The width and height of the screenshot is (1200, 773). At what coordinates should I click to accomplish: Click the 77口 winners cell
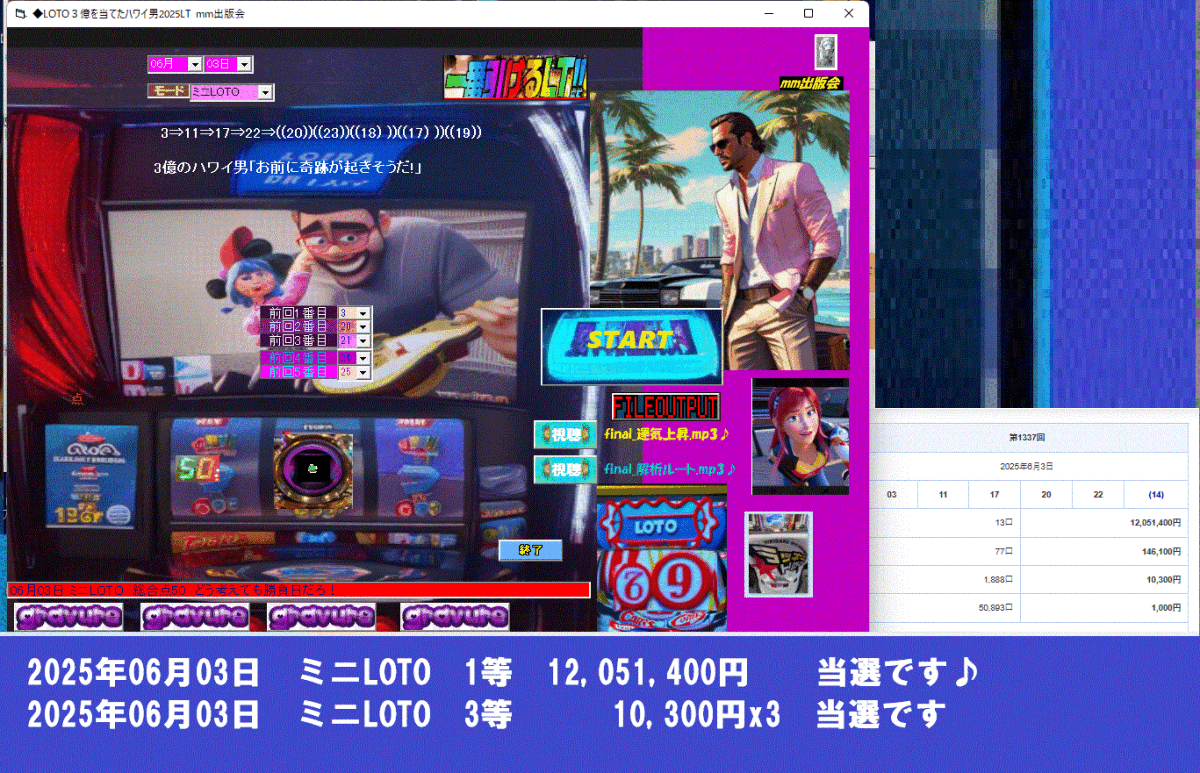(x=945, y=551)
